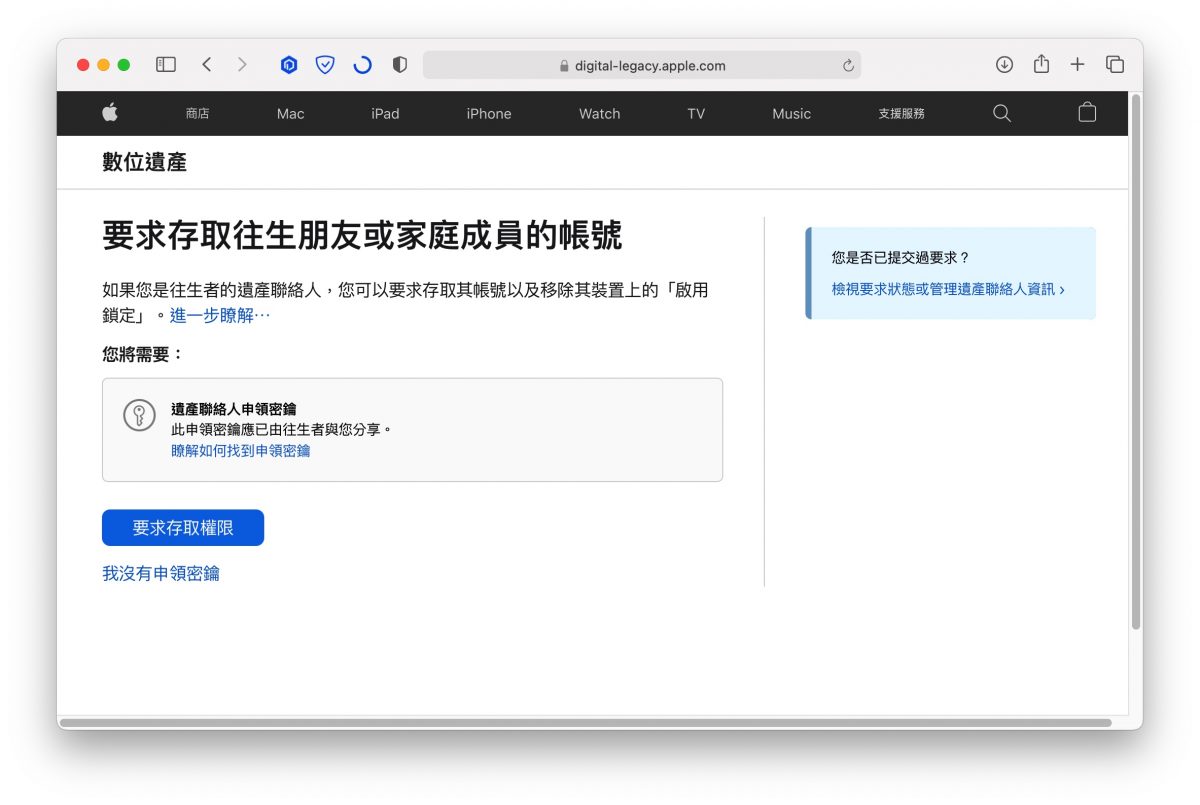1200x805 pixels.
Task: Open the Watch navigation item
Action: 600,114
